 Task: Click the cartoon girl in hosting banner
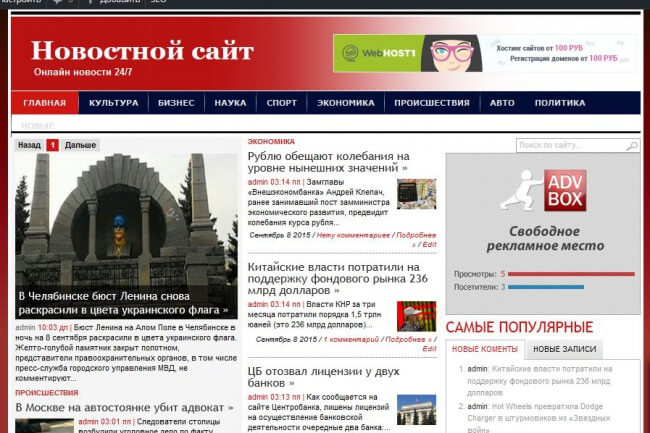point(452,54)
